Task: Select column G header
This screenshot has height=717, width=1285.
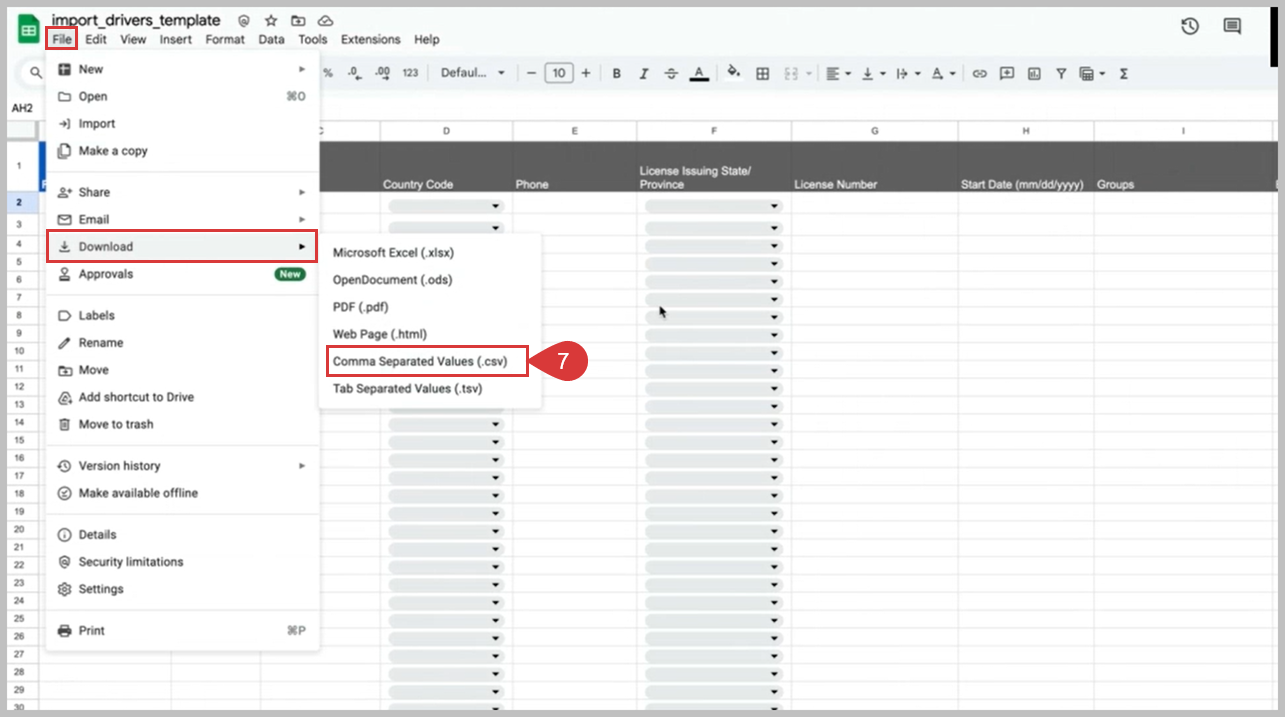Action: click(874, 130)
